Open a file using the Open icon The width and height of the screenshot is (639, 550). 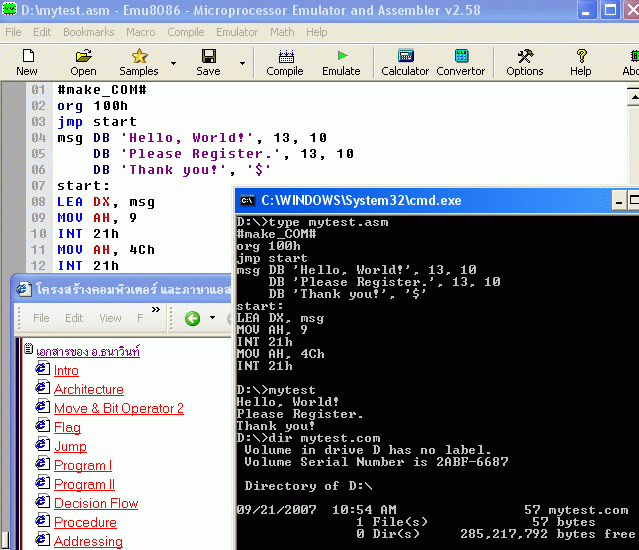(x=84, y=62)
